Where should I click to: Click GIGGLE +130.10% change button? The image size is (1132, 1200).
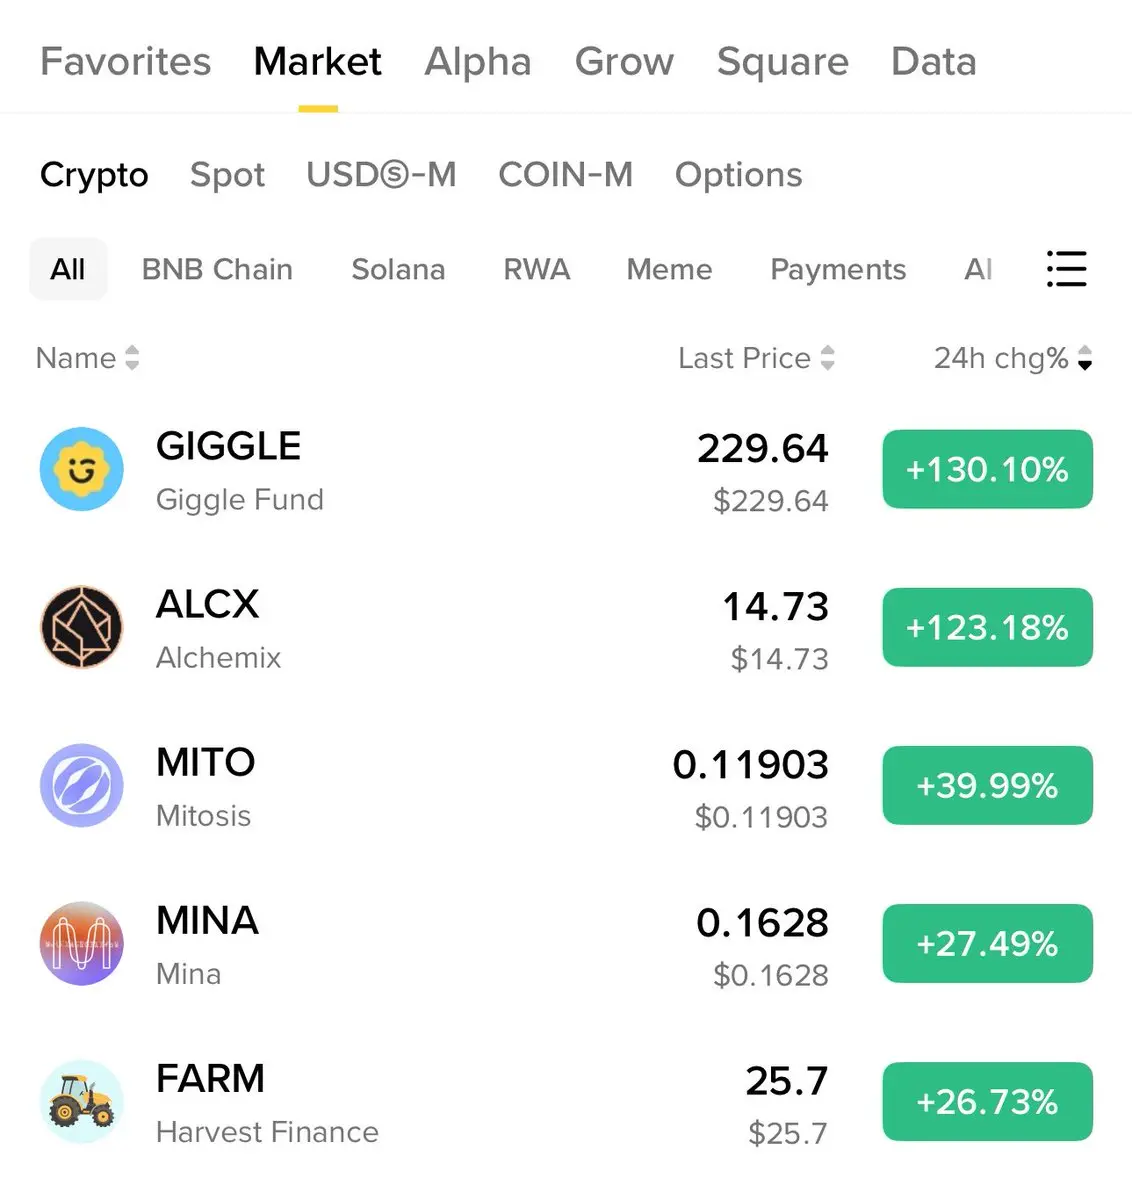click(987, 469)
